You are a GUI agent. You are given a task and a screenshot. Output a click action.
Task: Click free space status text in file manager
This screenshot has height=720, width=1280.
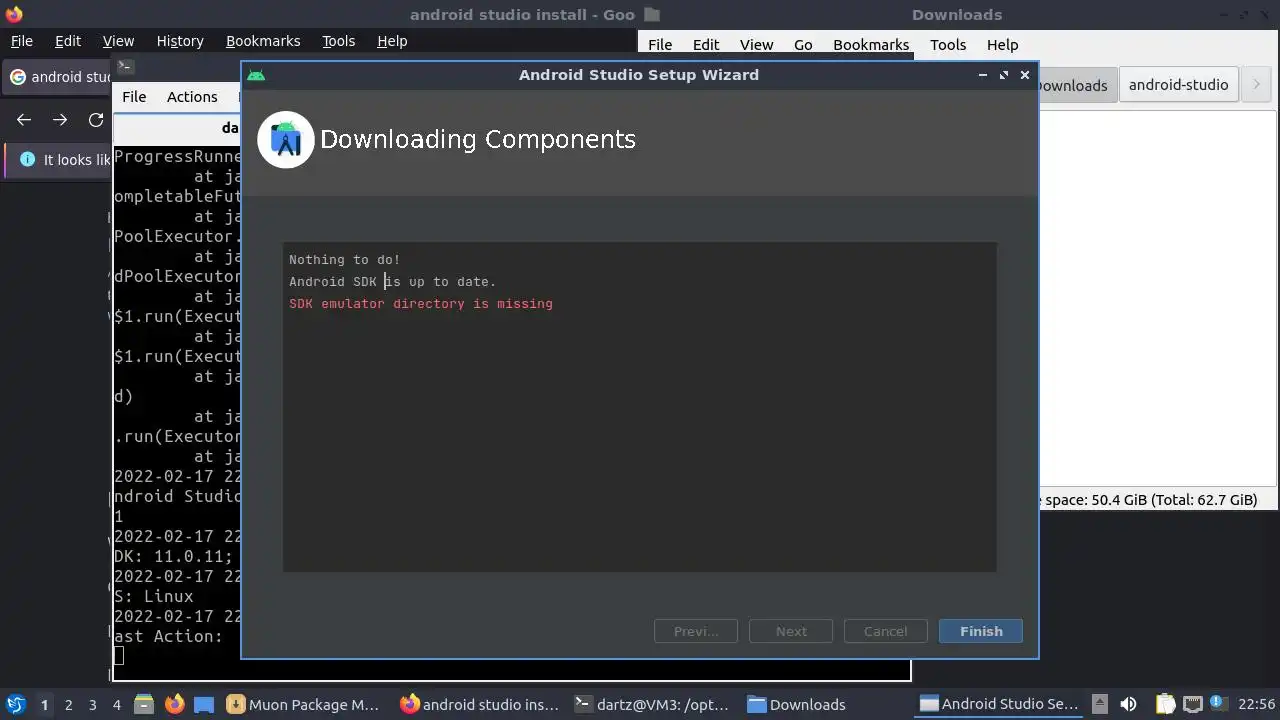[x=1150, y=500]
